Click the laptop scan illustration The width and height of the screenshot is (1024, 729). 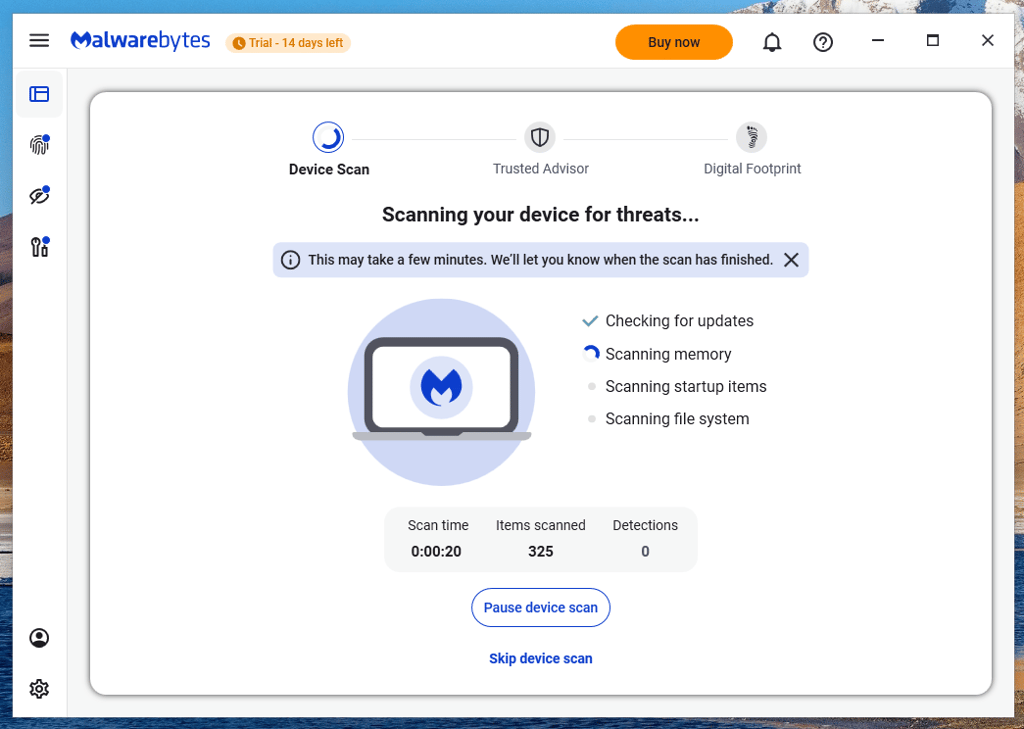click(x=441, y=392)
